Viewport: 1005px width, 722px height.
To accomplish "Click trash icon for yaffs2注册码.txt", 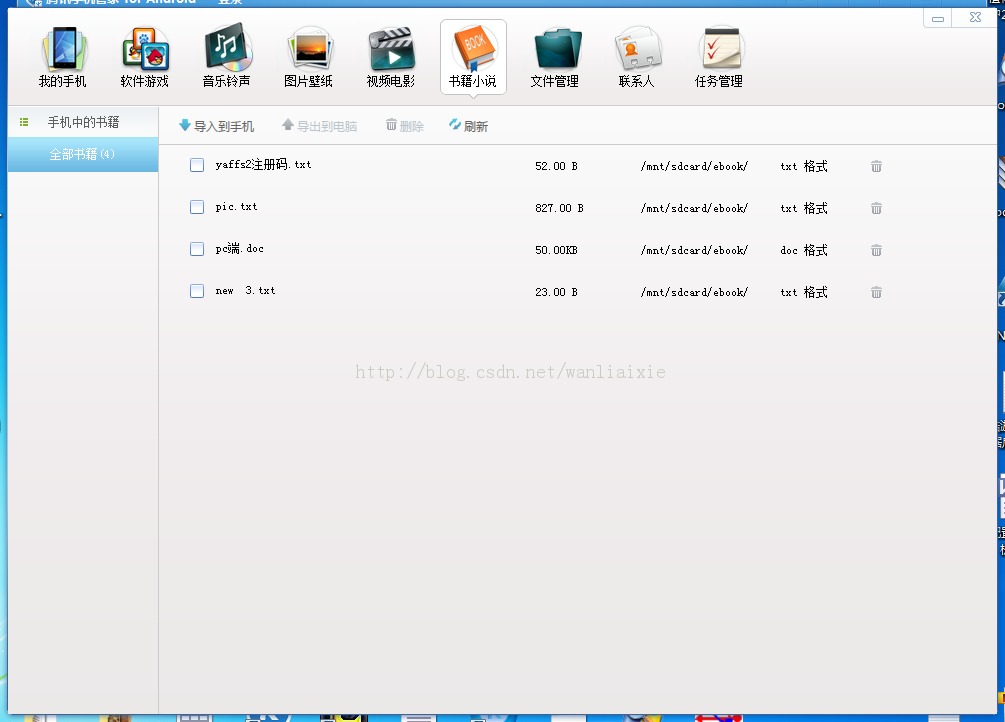I will click(876, 167).
